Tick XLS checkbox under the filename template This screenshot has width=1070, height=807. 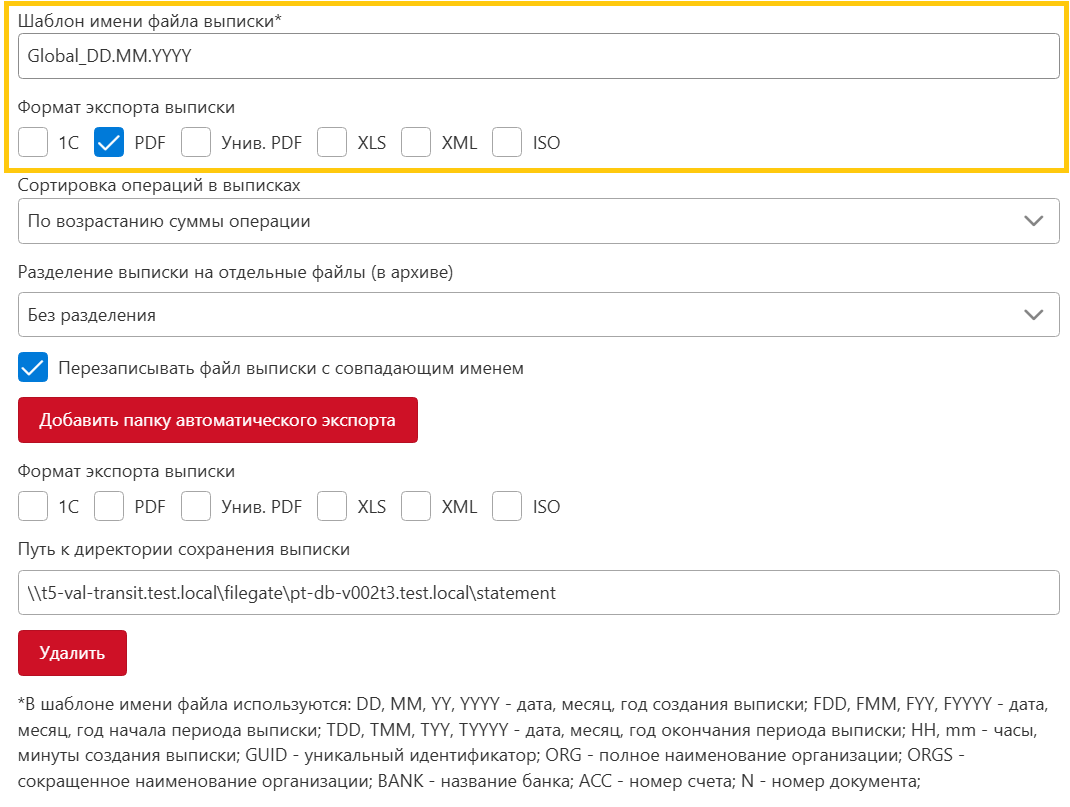(332, 142)
